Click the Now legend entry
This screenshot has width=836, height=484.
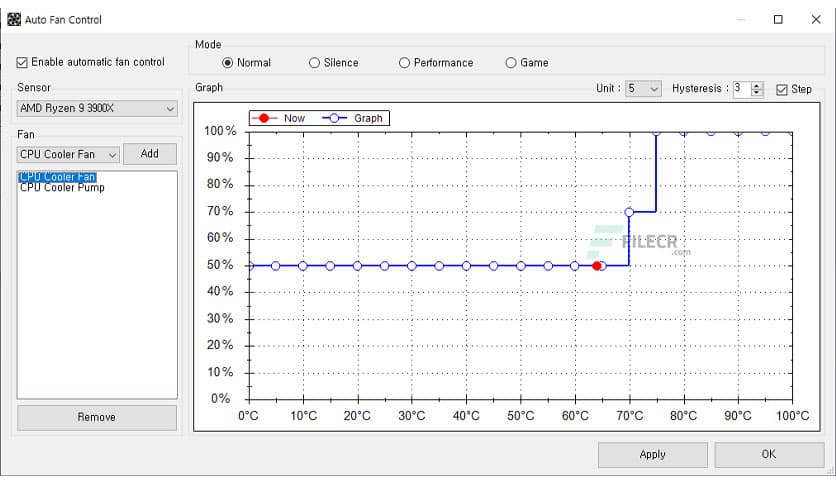click(x=278, y=118)
